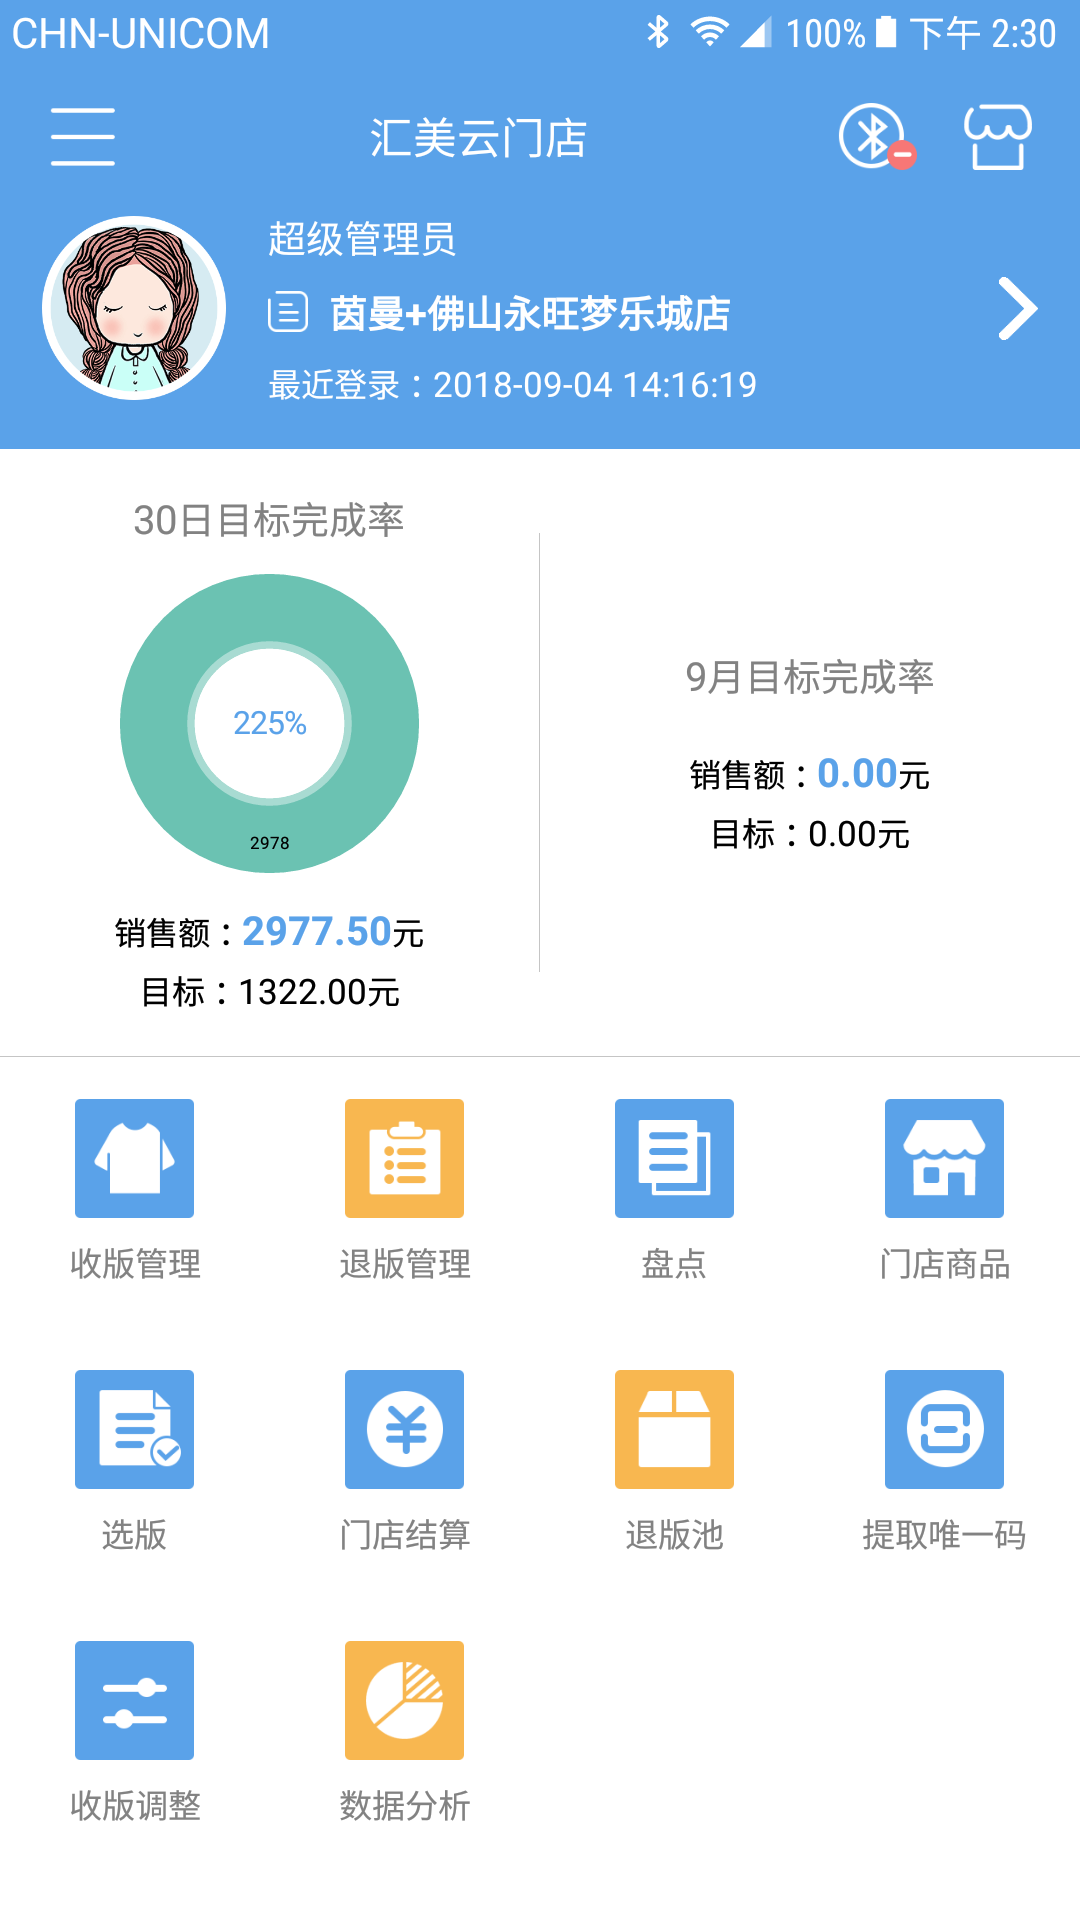This screenshot has height=1920, width=1080.
Task: Tap the store name 茵曼+佛山永旺梦乐城店
Action: tap(530, 314)
